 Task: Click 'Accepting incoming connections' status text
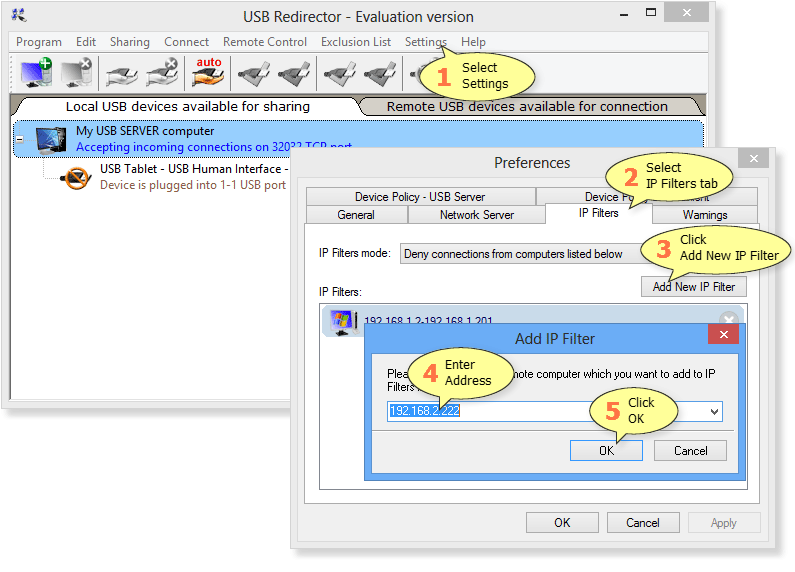point(213,147)
